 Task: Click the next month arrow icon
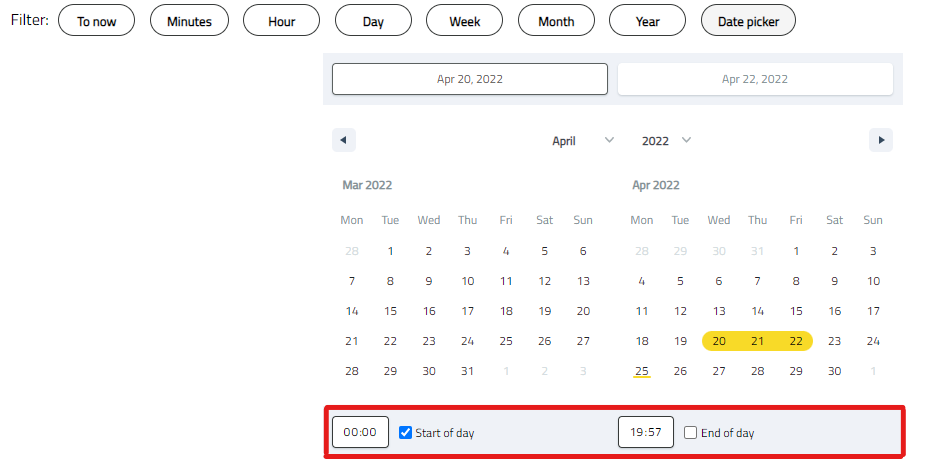tap(880, 141)
